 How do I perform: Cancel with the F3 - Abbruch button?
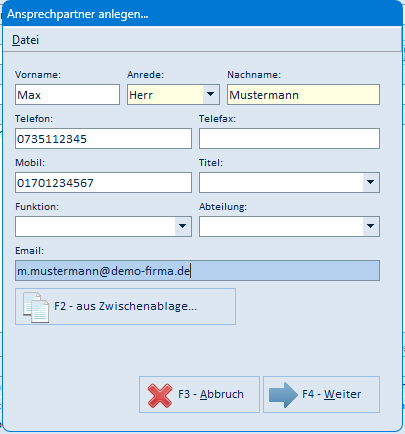click(199, 395)
